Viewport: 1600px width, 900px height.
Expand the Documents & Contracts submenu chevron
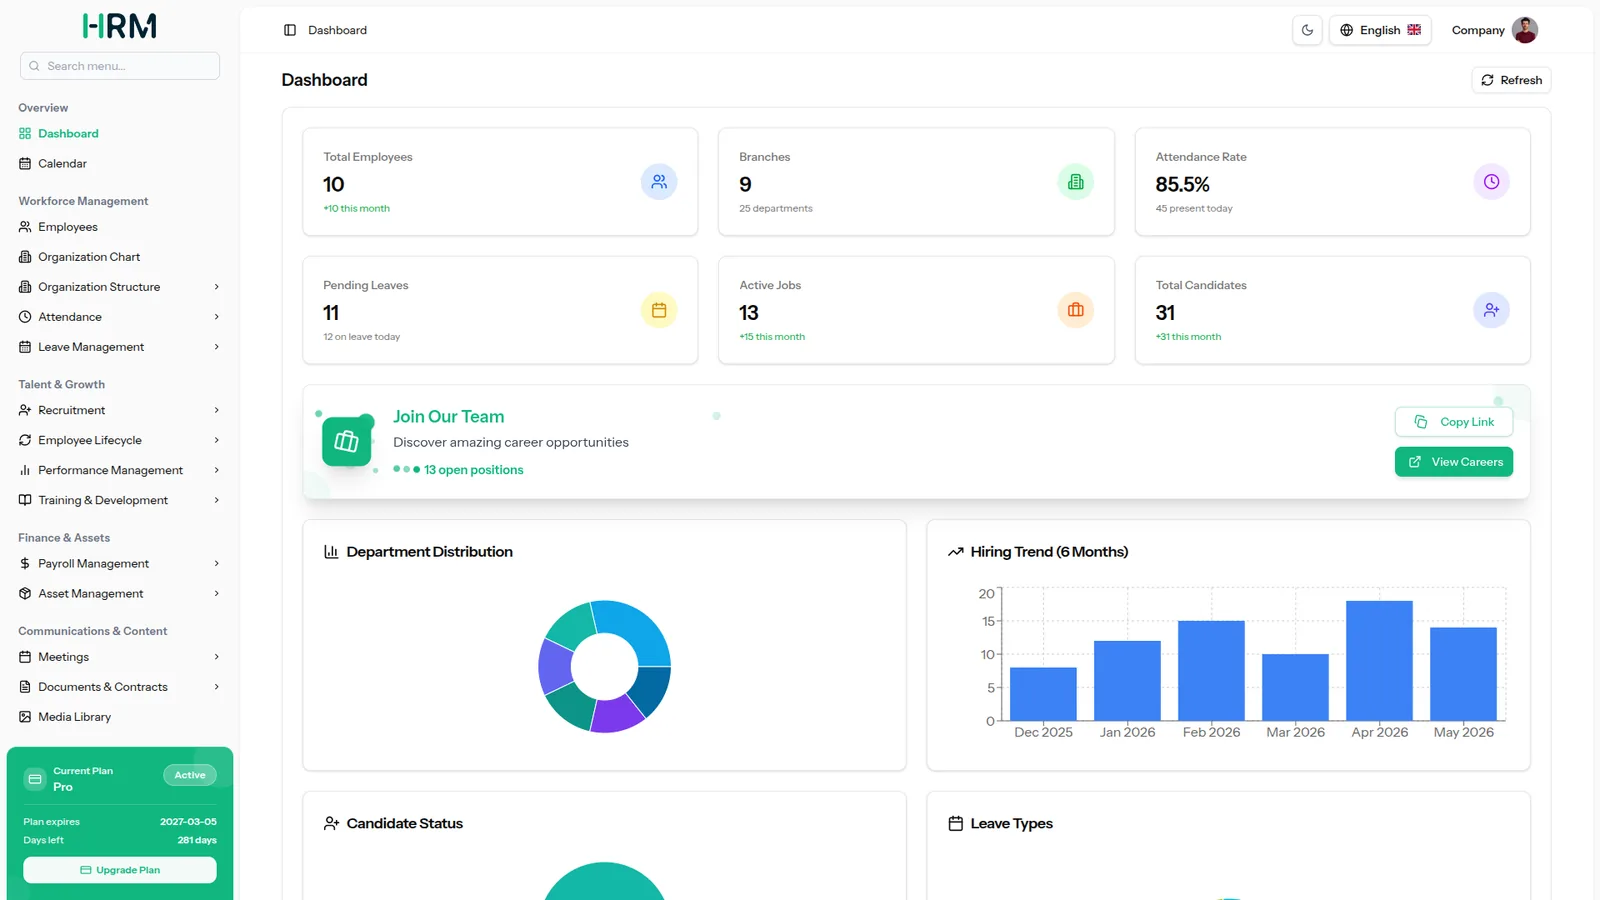coord(216,687)
